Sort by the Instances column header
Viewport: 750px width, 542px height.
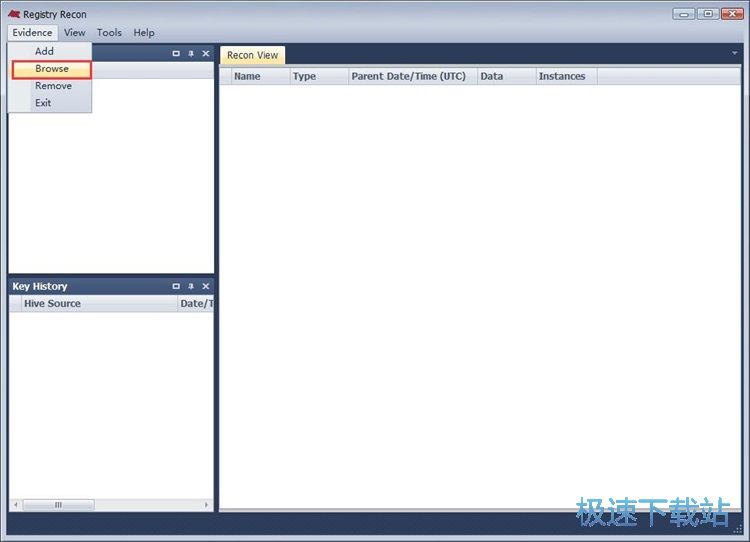[x=566, y=77]
